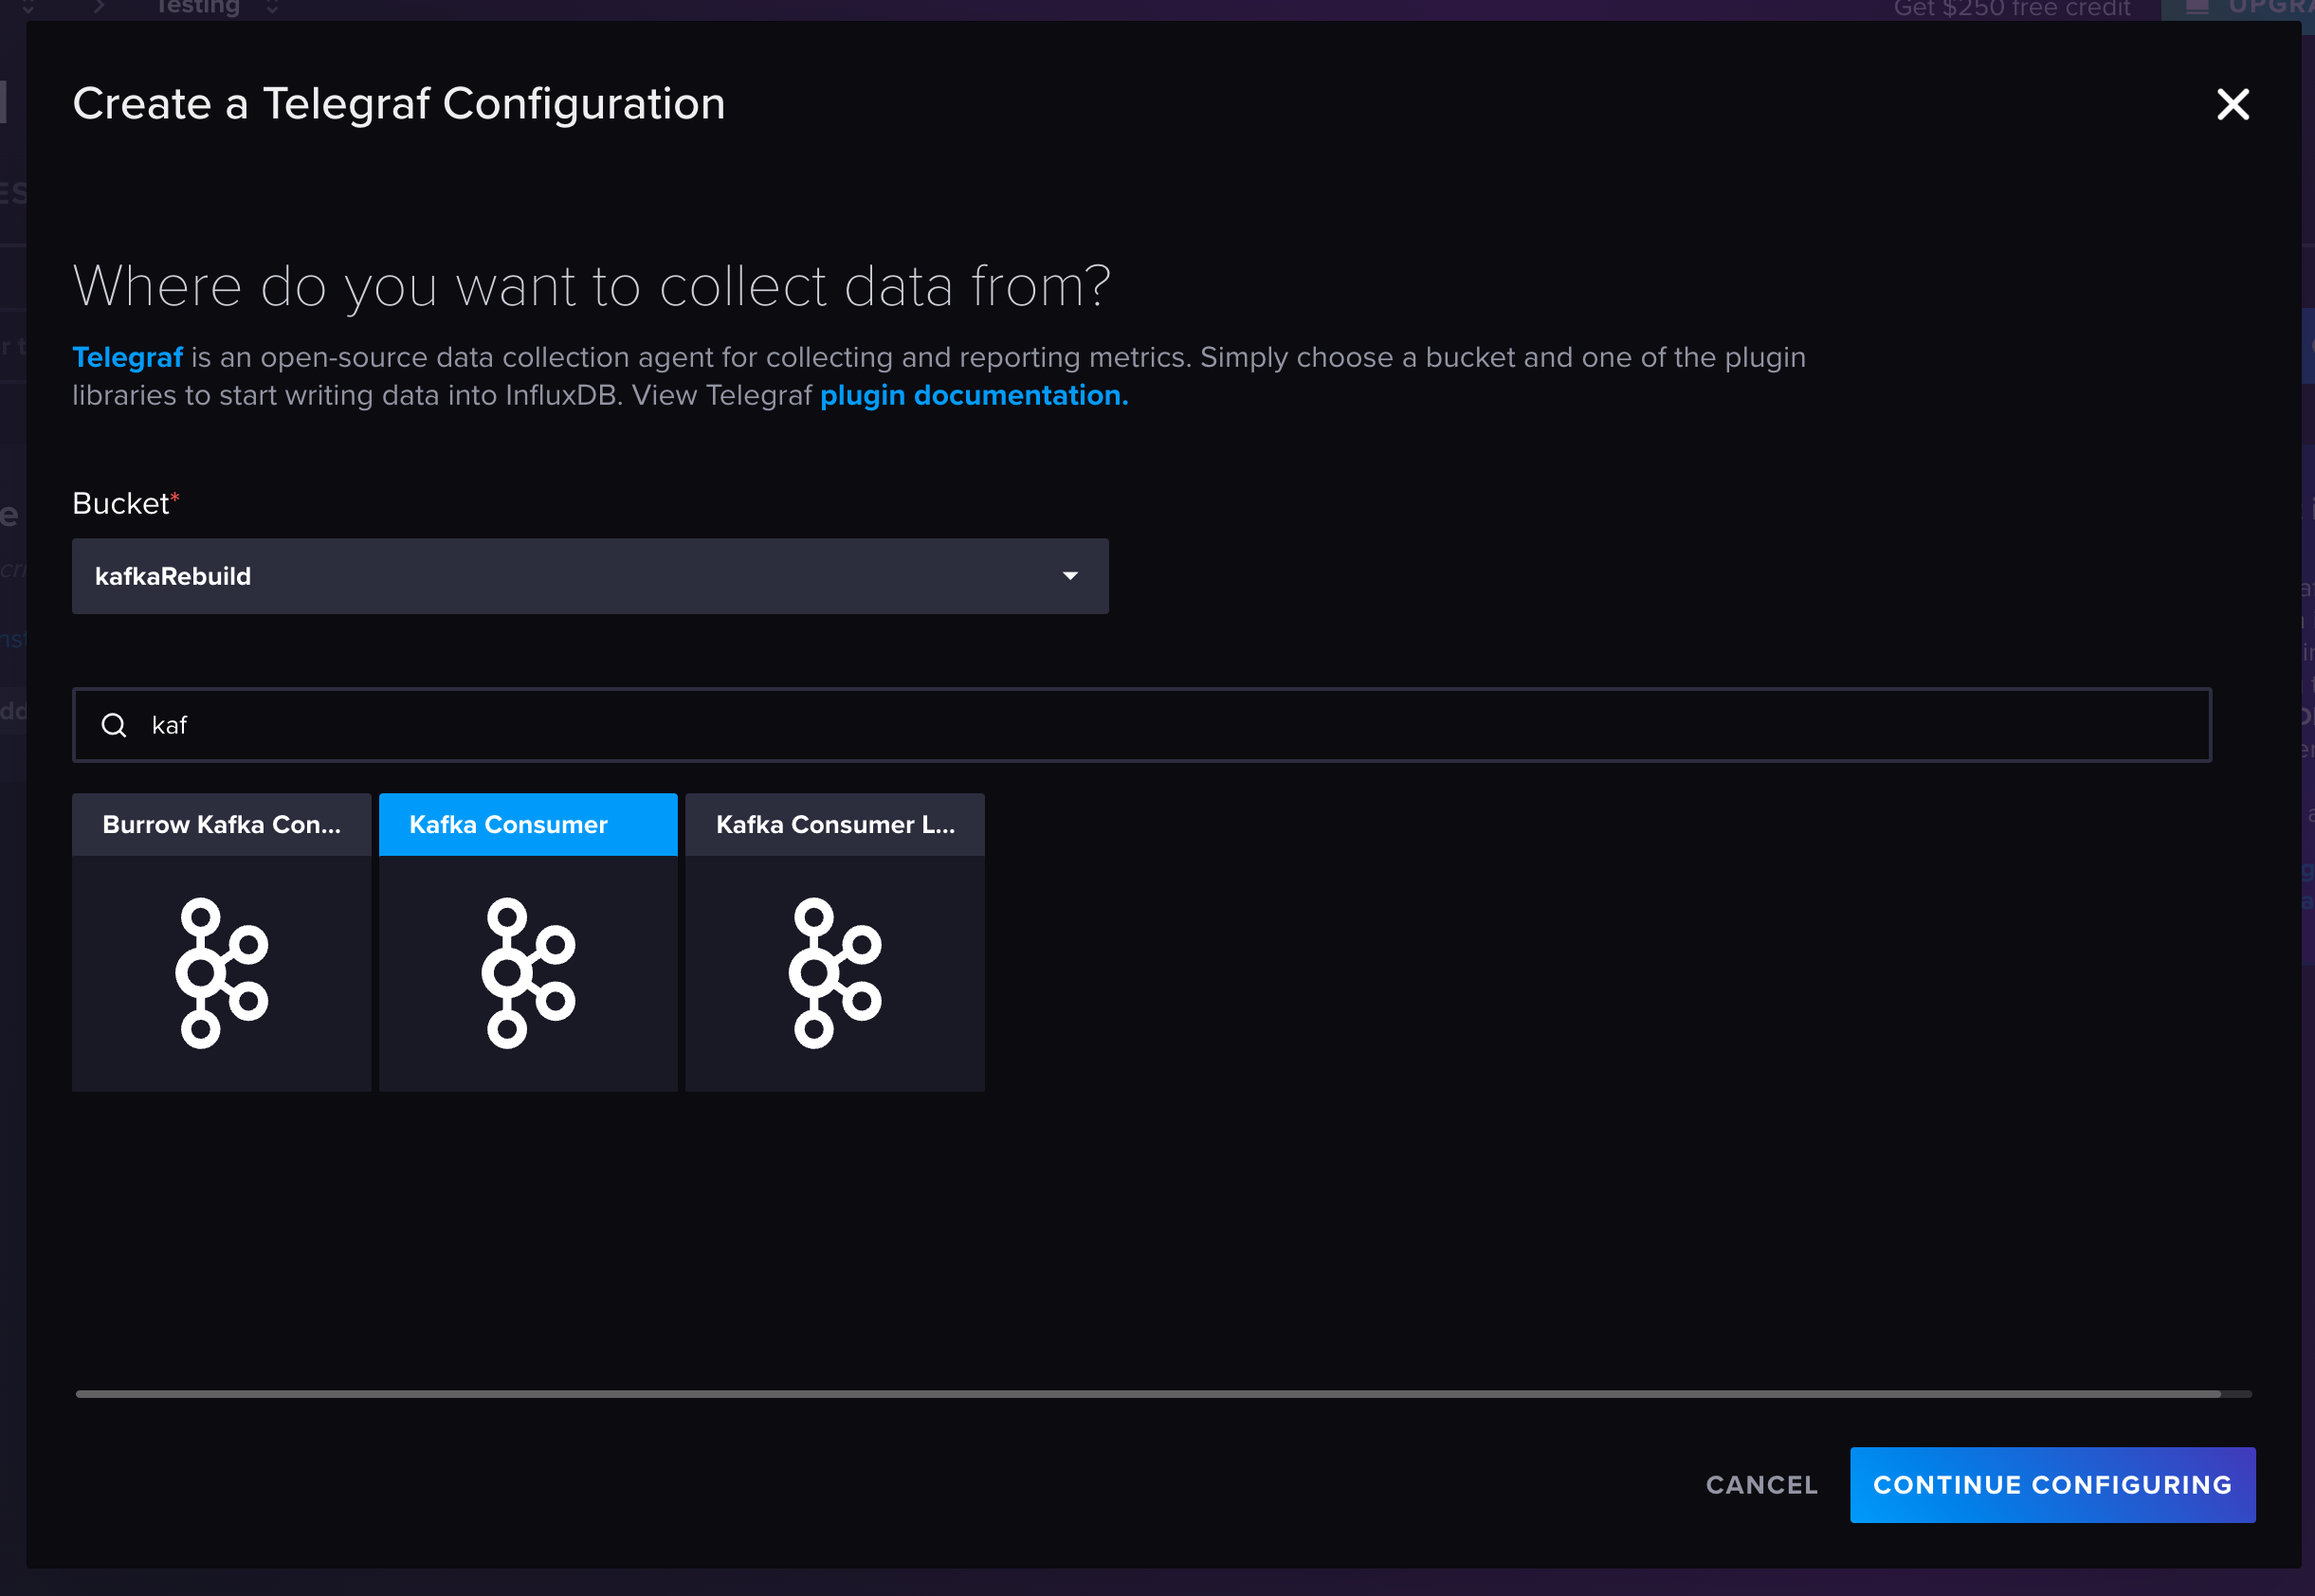Click the search magnifier icon
Image resolution: width=2315 pixels, height=1596 pixels.
point(114,725)
